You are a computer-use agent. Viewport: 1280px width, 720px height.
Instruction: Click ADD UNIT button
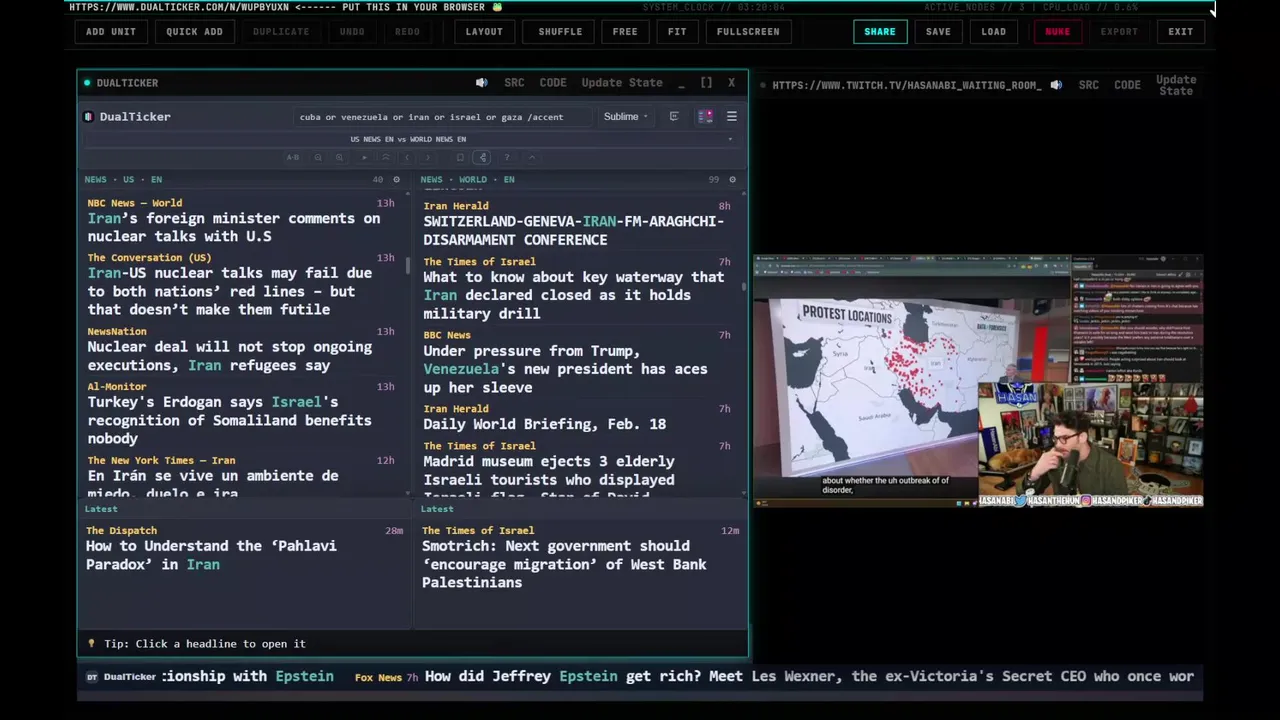[111, 31]
